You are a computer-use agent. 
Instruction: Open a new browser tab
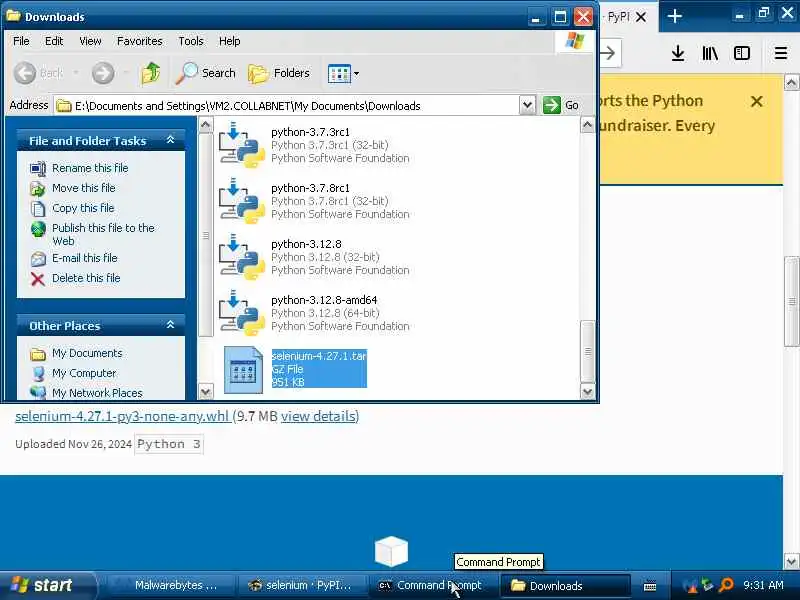(x=674, y=16)
